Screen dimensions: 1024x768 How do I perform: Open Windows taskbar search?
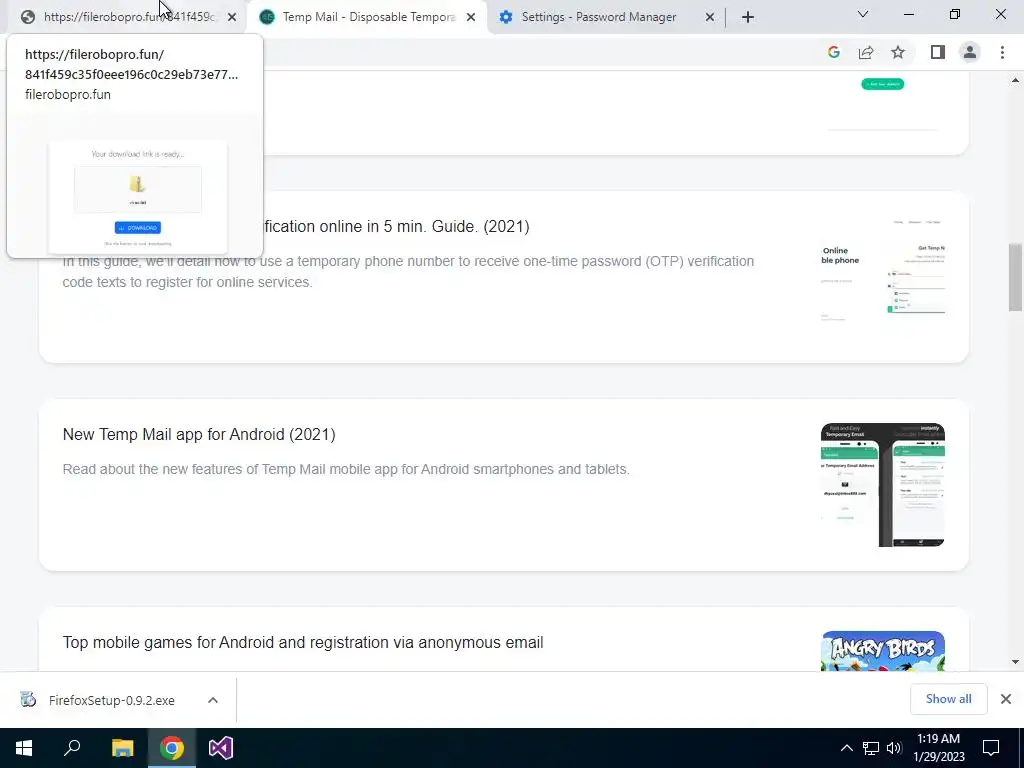click(x=72, y=748)
